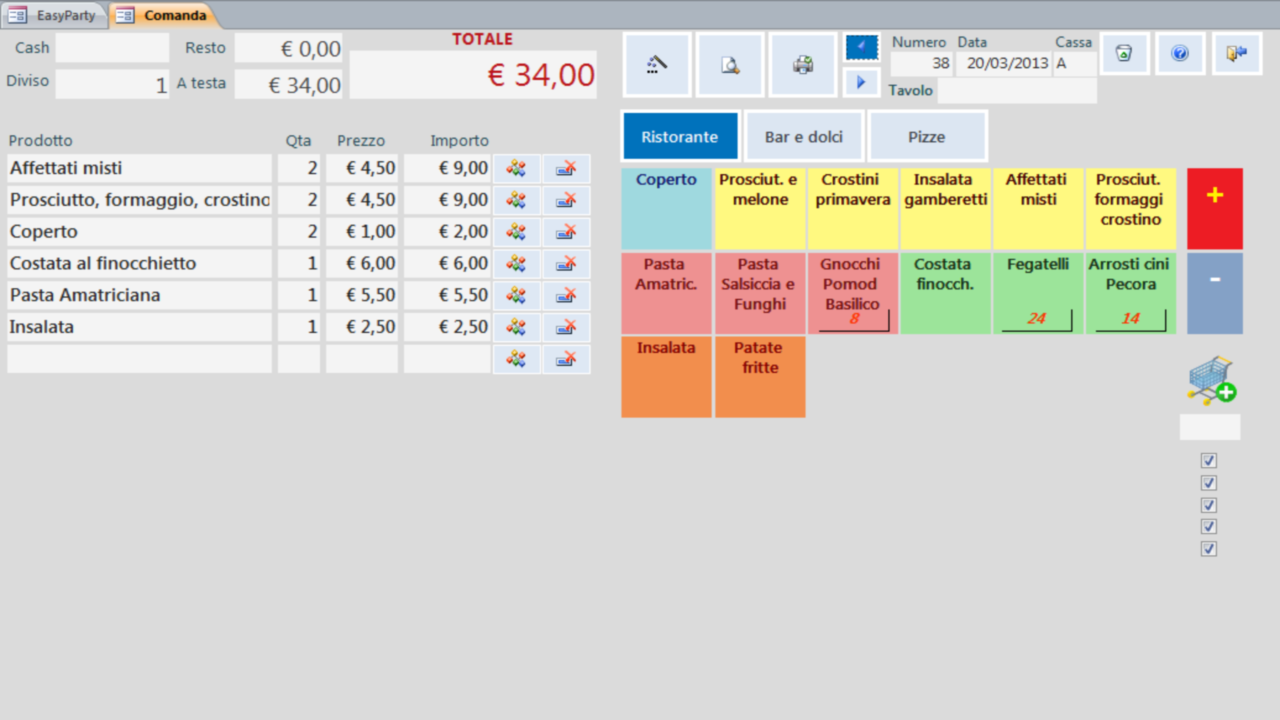The width and height of the screenshot is (1280, 720).
Task: Switch to Bar e dolci category
Action: tap(804, 137)
